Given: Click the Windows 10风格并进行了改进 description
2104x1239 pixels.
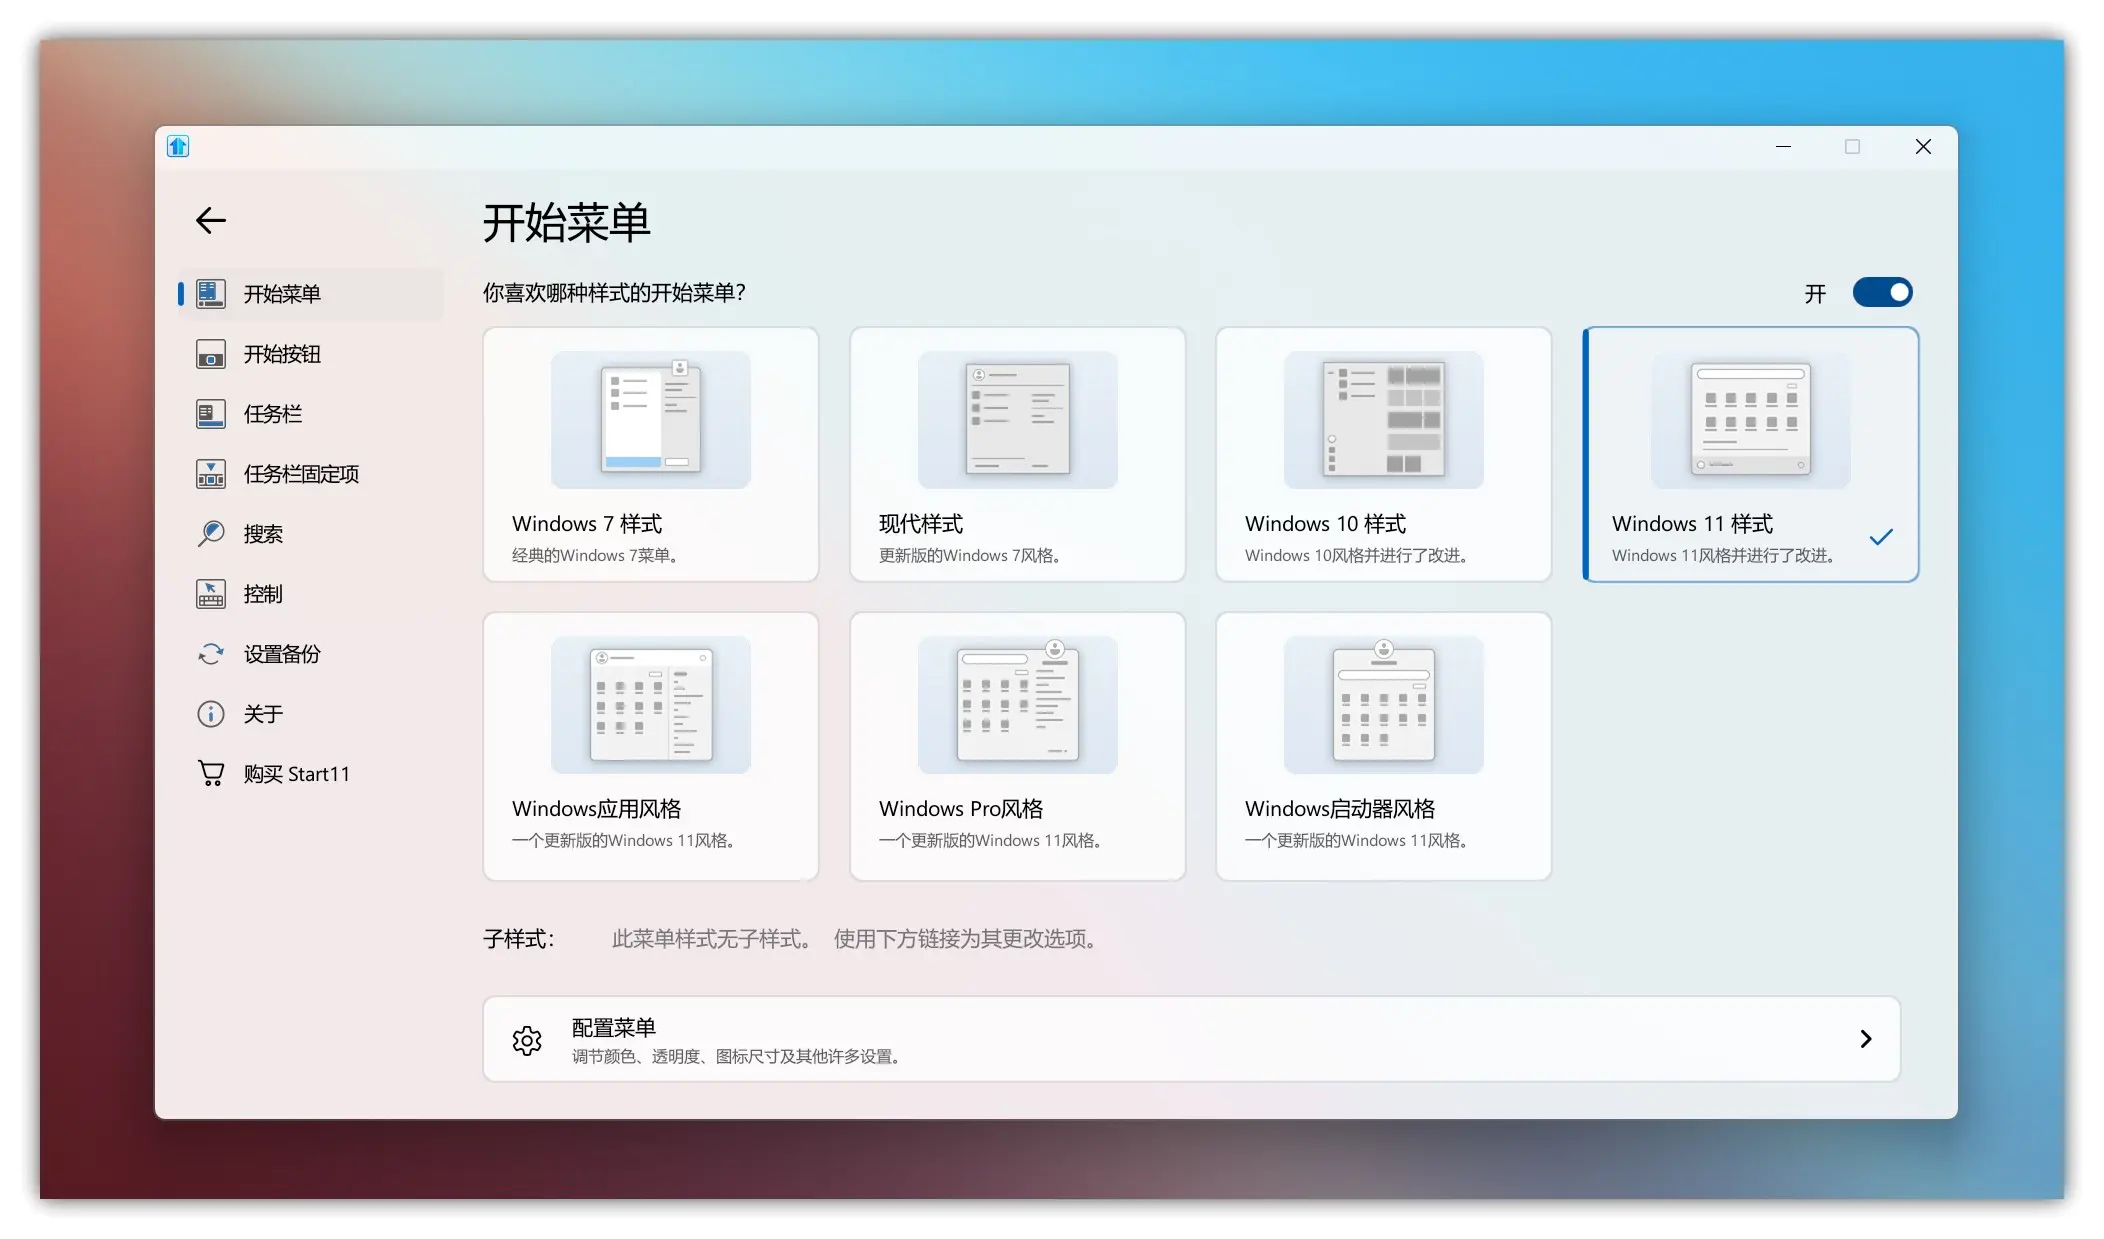Looking at the screenshot, I should [1357, 556].
